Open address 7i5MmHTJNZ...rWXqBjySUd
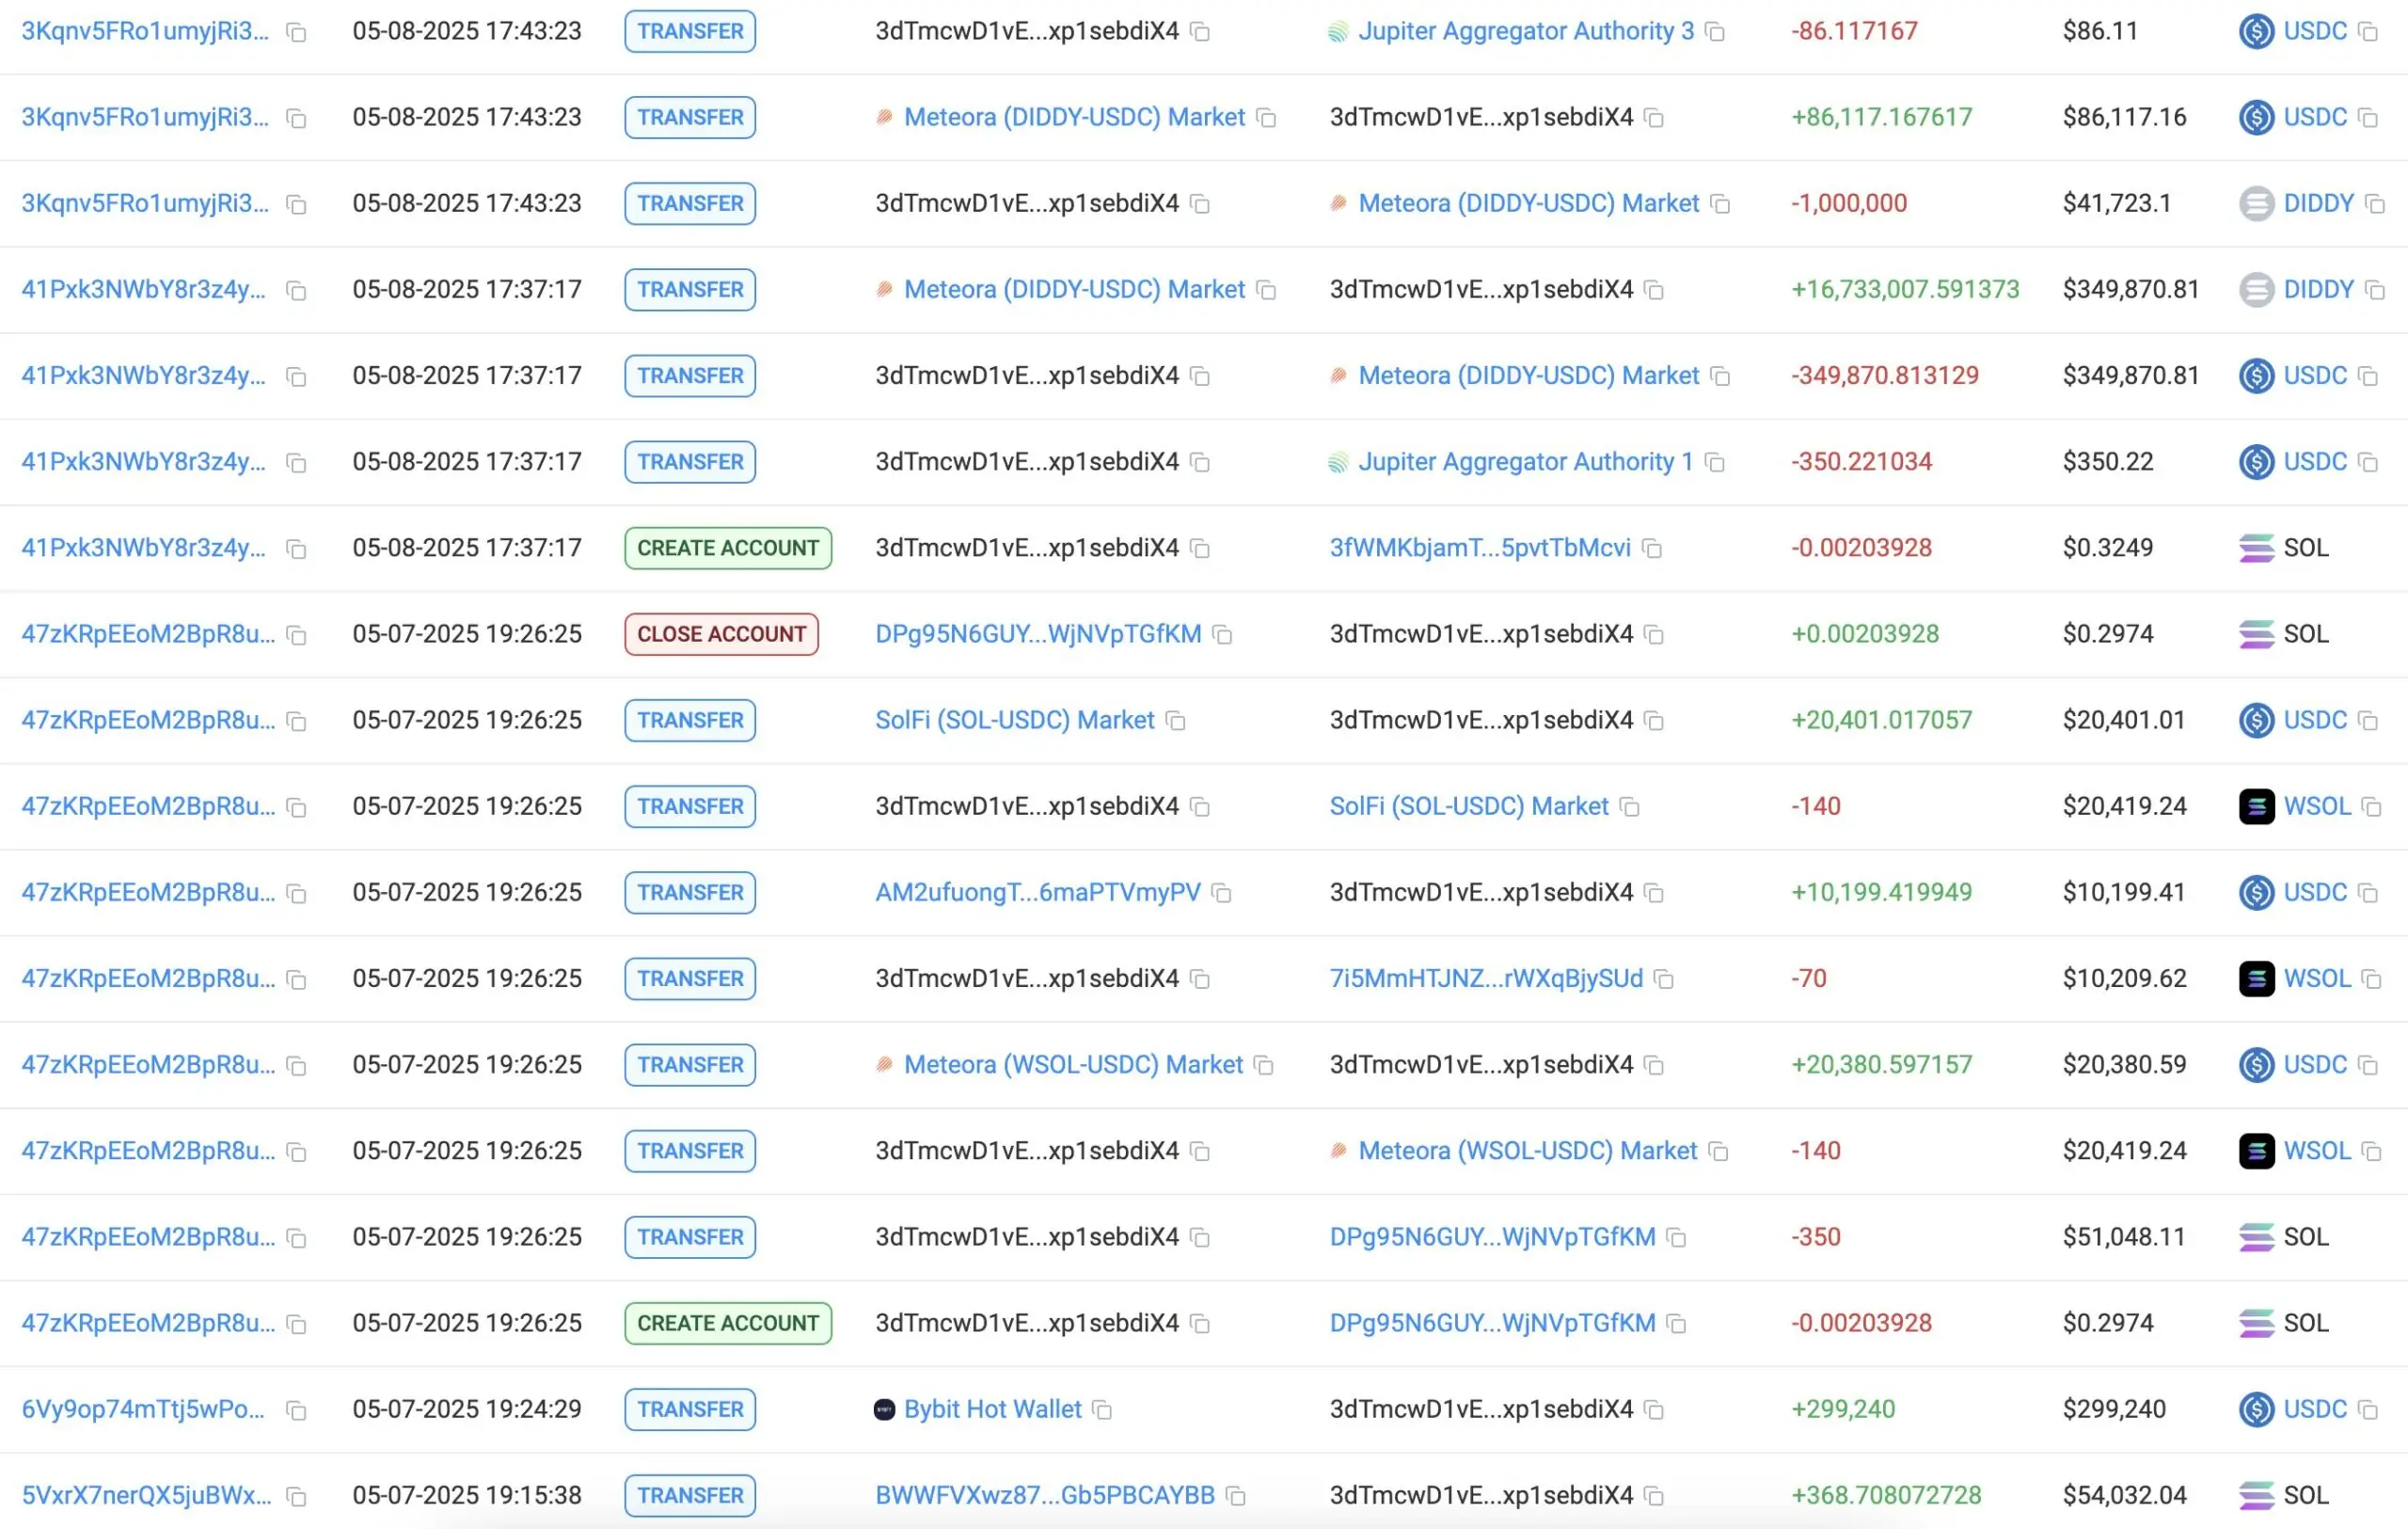Screen dimensions: 2408x1529 1486,978
